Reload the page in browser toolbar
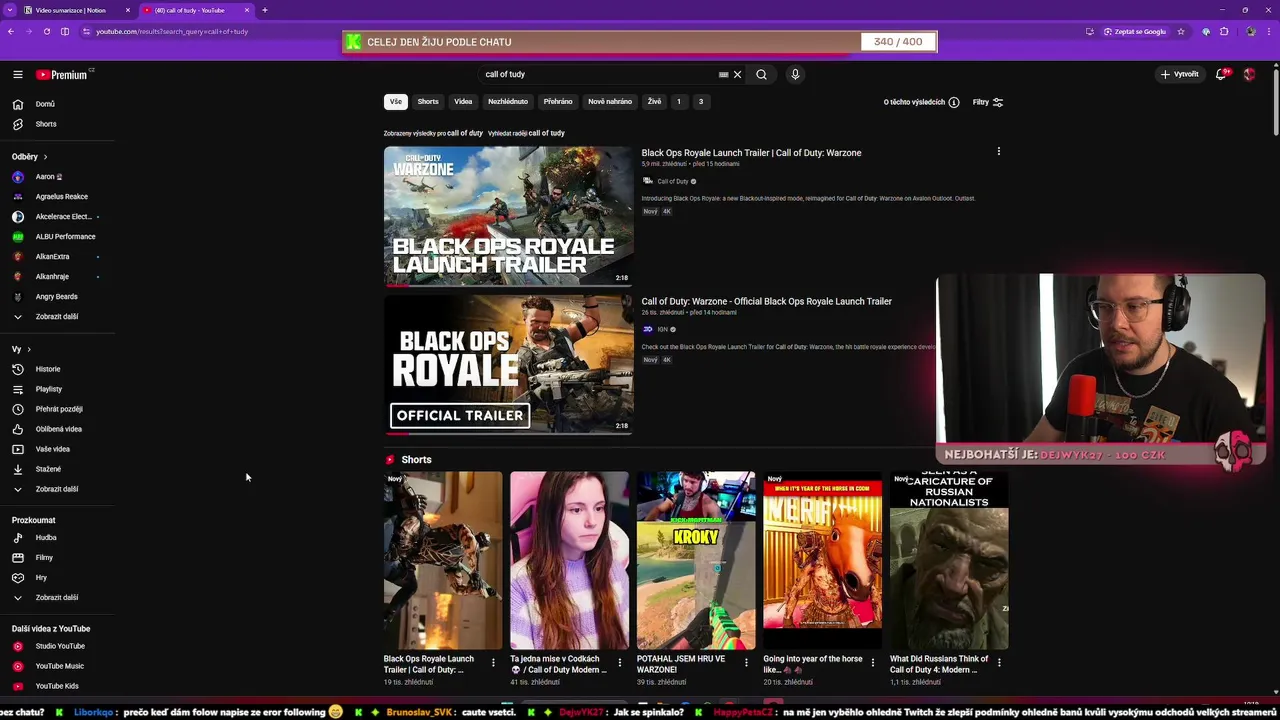Screen dimensions: 1280x720 click(47, 31)
